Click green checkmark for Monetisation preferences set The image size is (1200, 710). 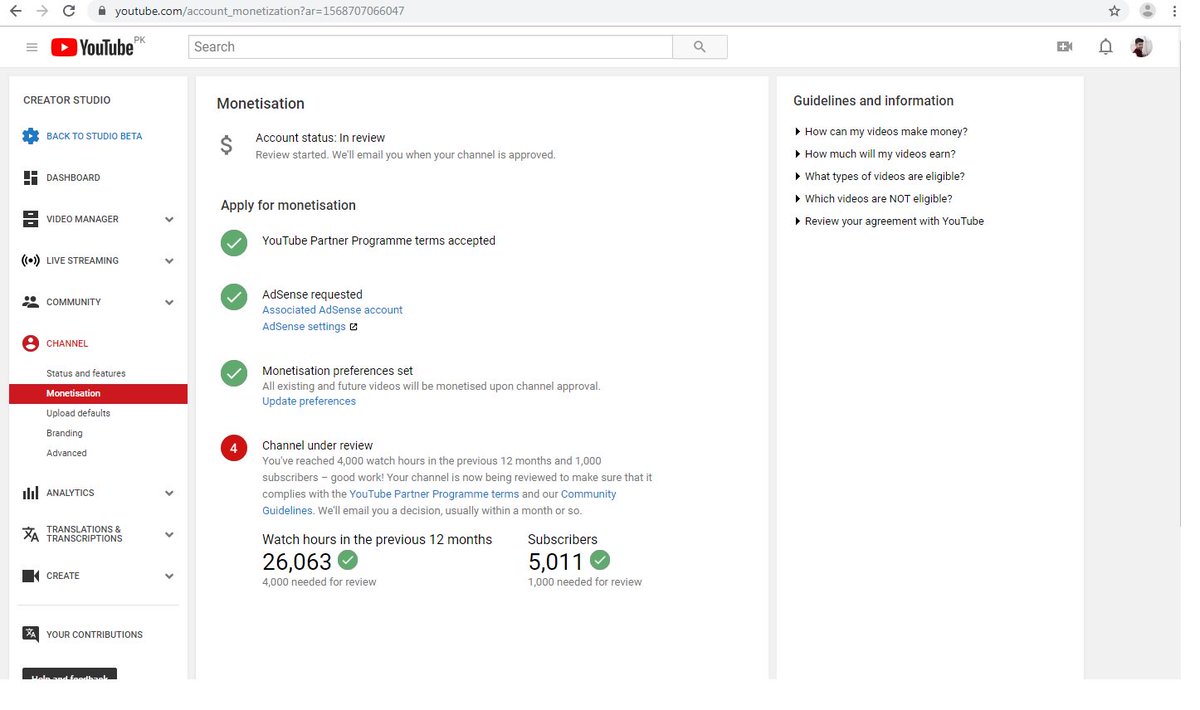tap(234, 373)
